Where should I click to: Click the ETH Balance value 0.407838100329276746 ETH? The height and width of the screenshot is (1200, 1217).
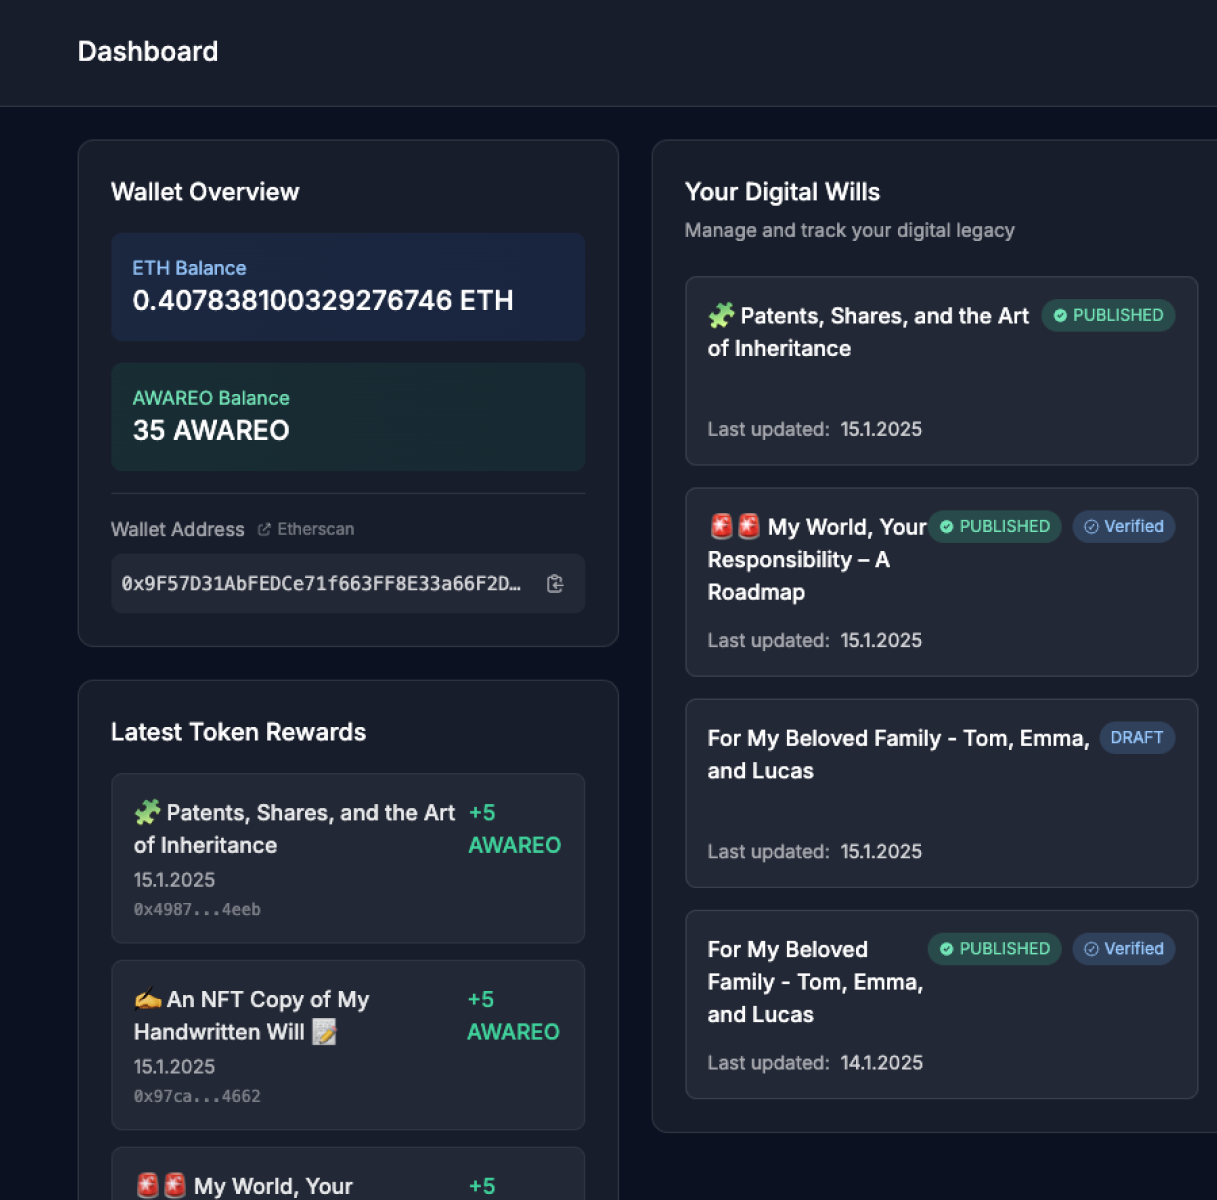[x=322, y=300]
